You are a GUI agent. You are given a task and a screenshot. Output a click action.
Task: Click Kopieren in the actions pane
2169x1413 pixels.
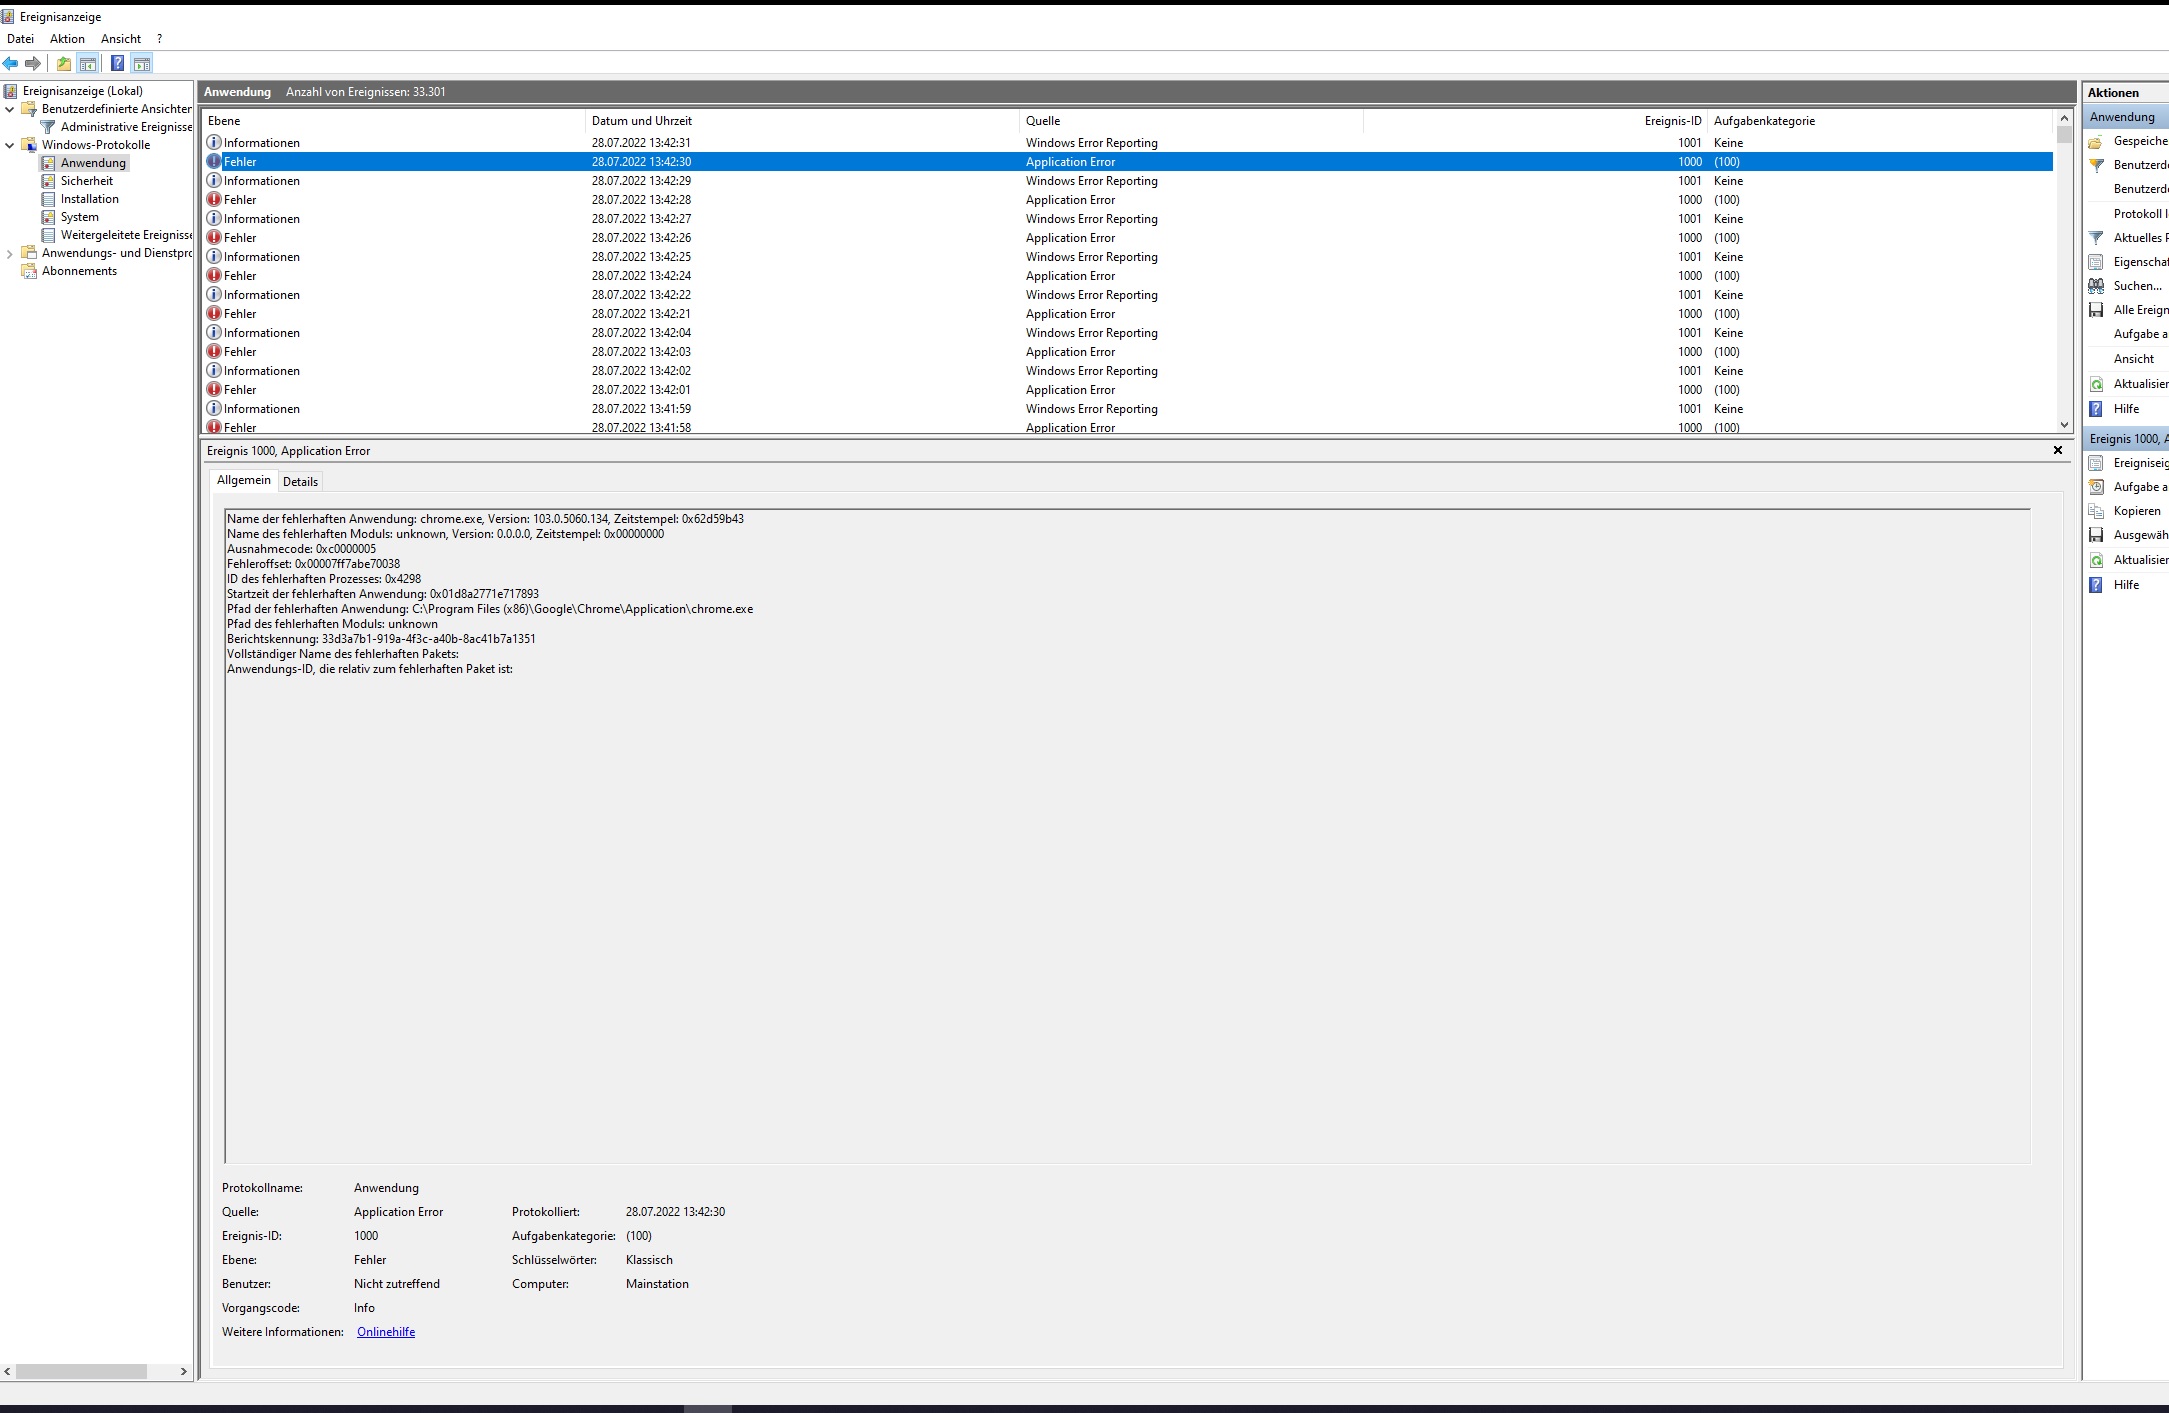(x=2136, y=511)
